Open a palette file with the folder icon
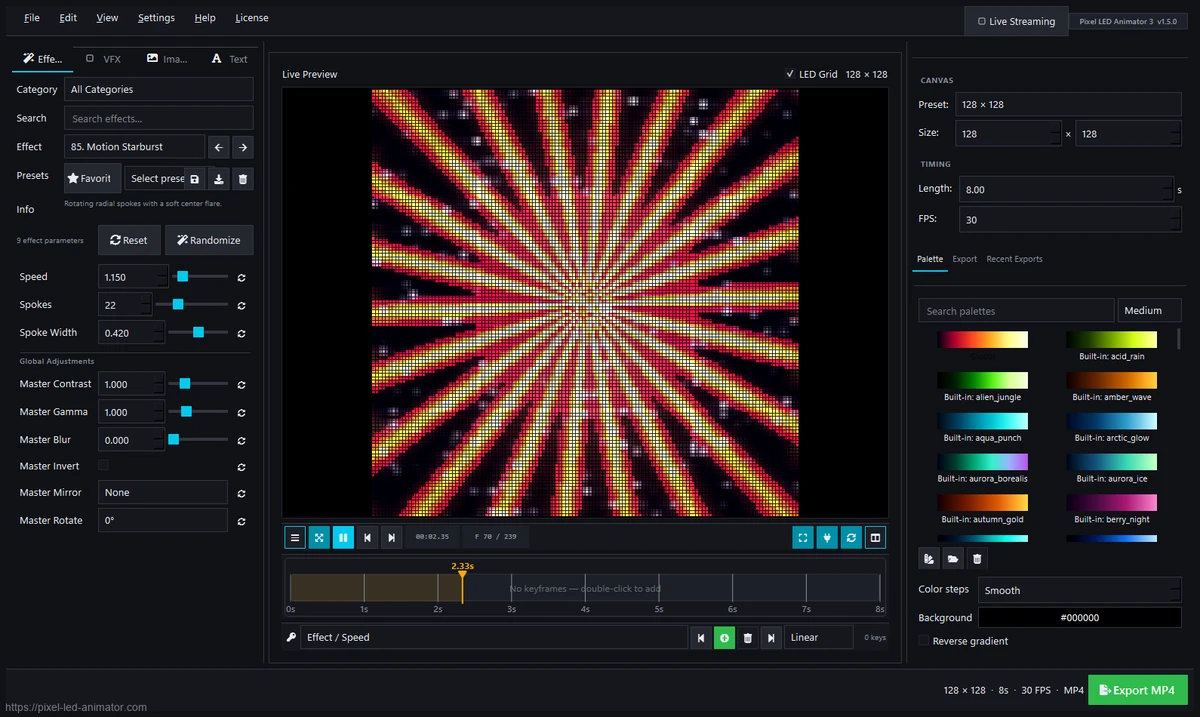This screenshot has height=717, width=1200. [953, 559]
